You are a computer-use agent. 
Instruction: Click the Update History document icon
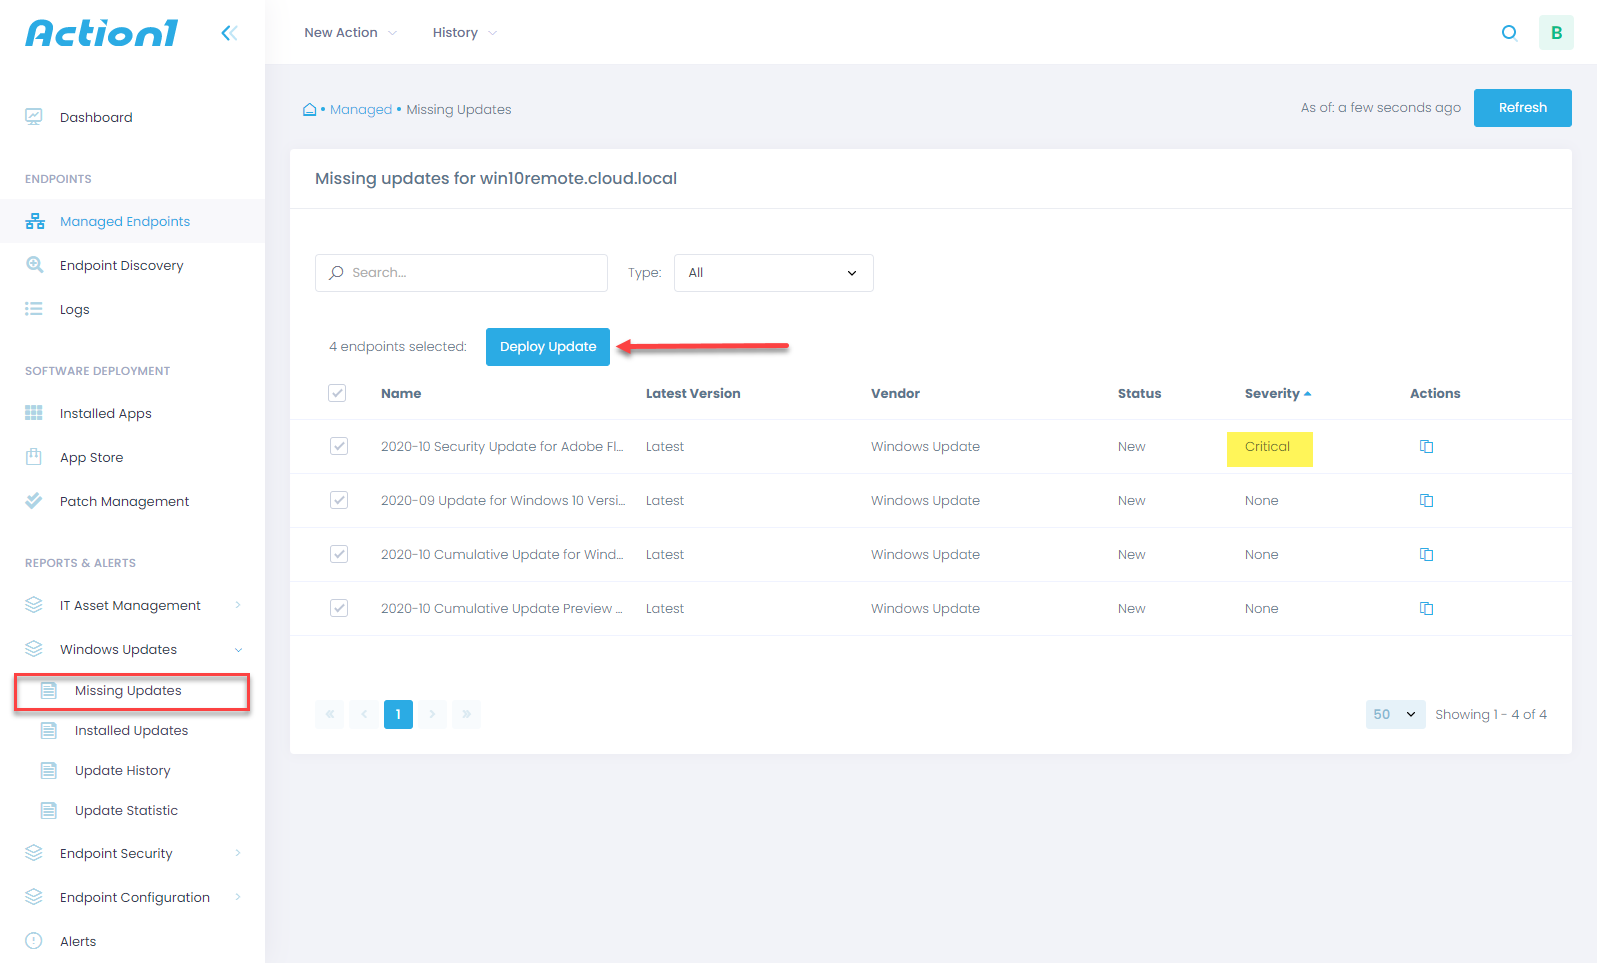point(48,770)
